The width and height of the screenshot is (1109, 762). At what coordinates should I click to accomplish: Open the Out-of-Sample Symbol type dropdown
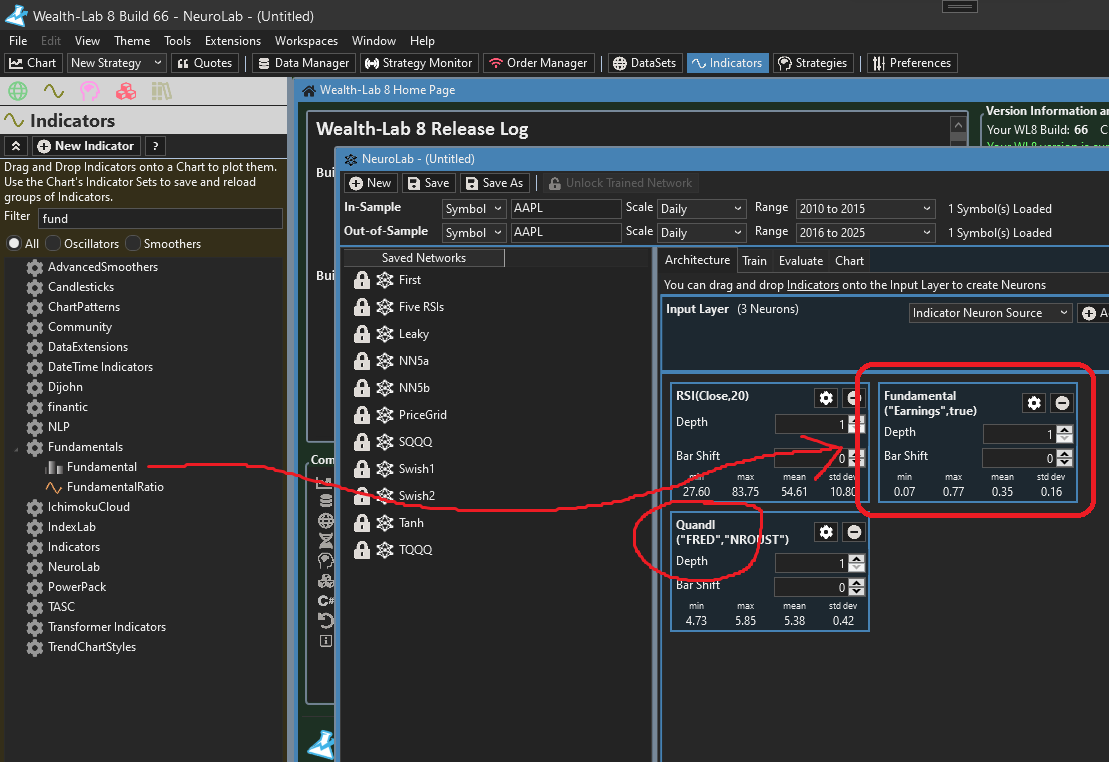(473, 233)
